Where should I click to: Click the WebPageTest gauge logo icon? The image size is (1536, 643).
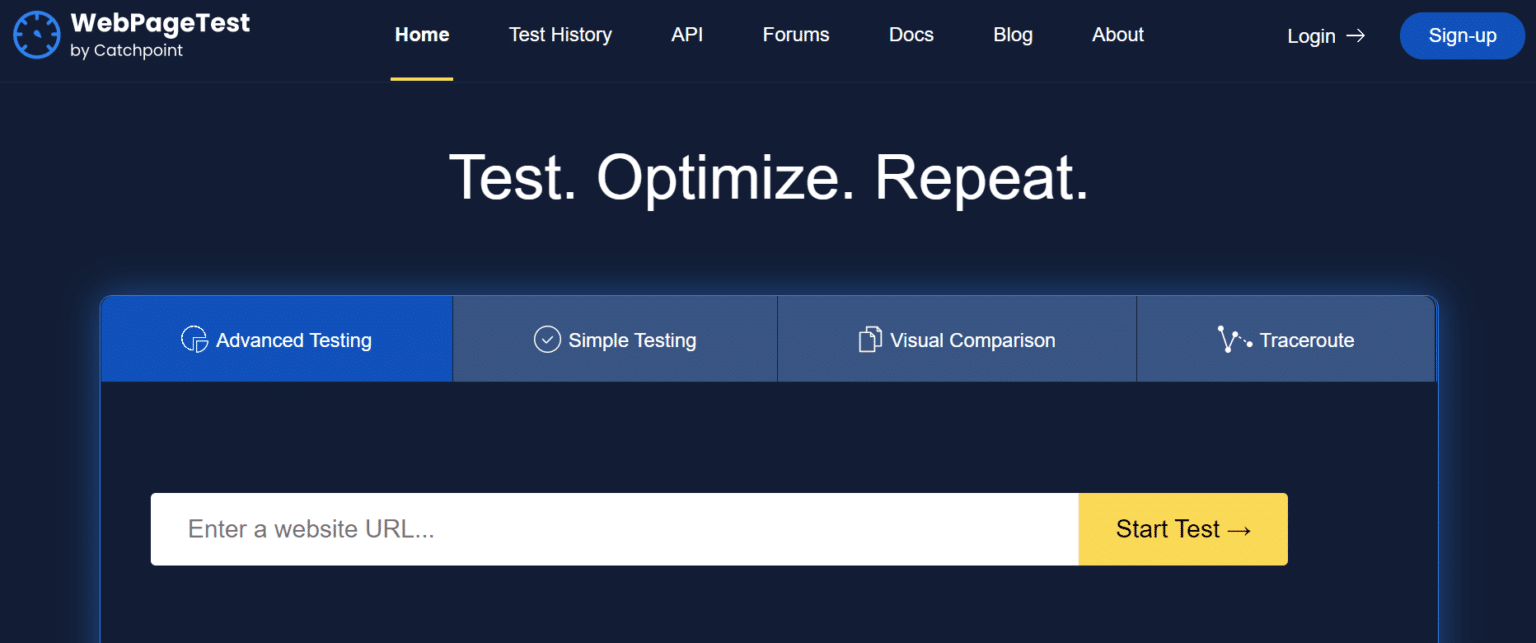pyautogui.click(x=37, y=35)
